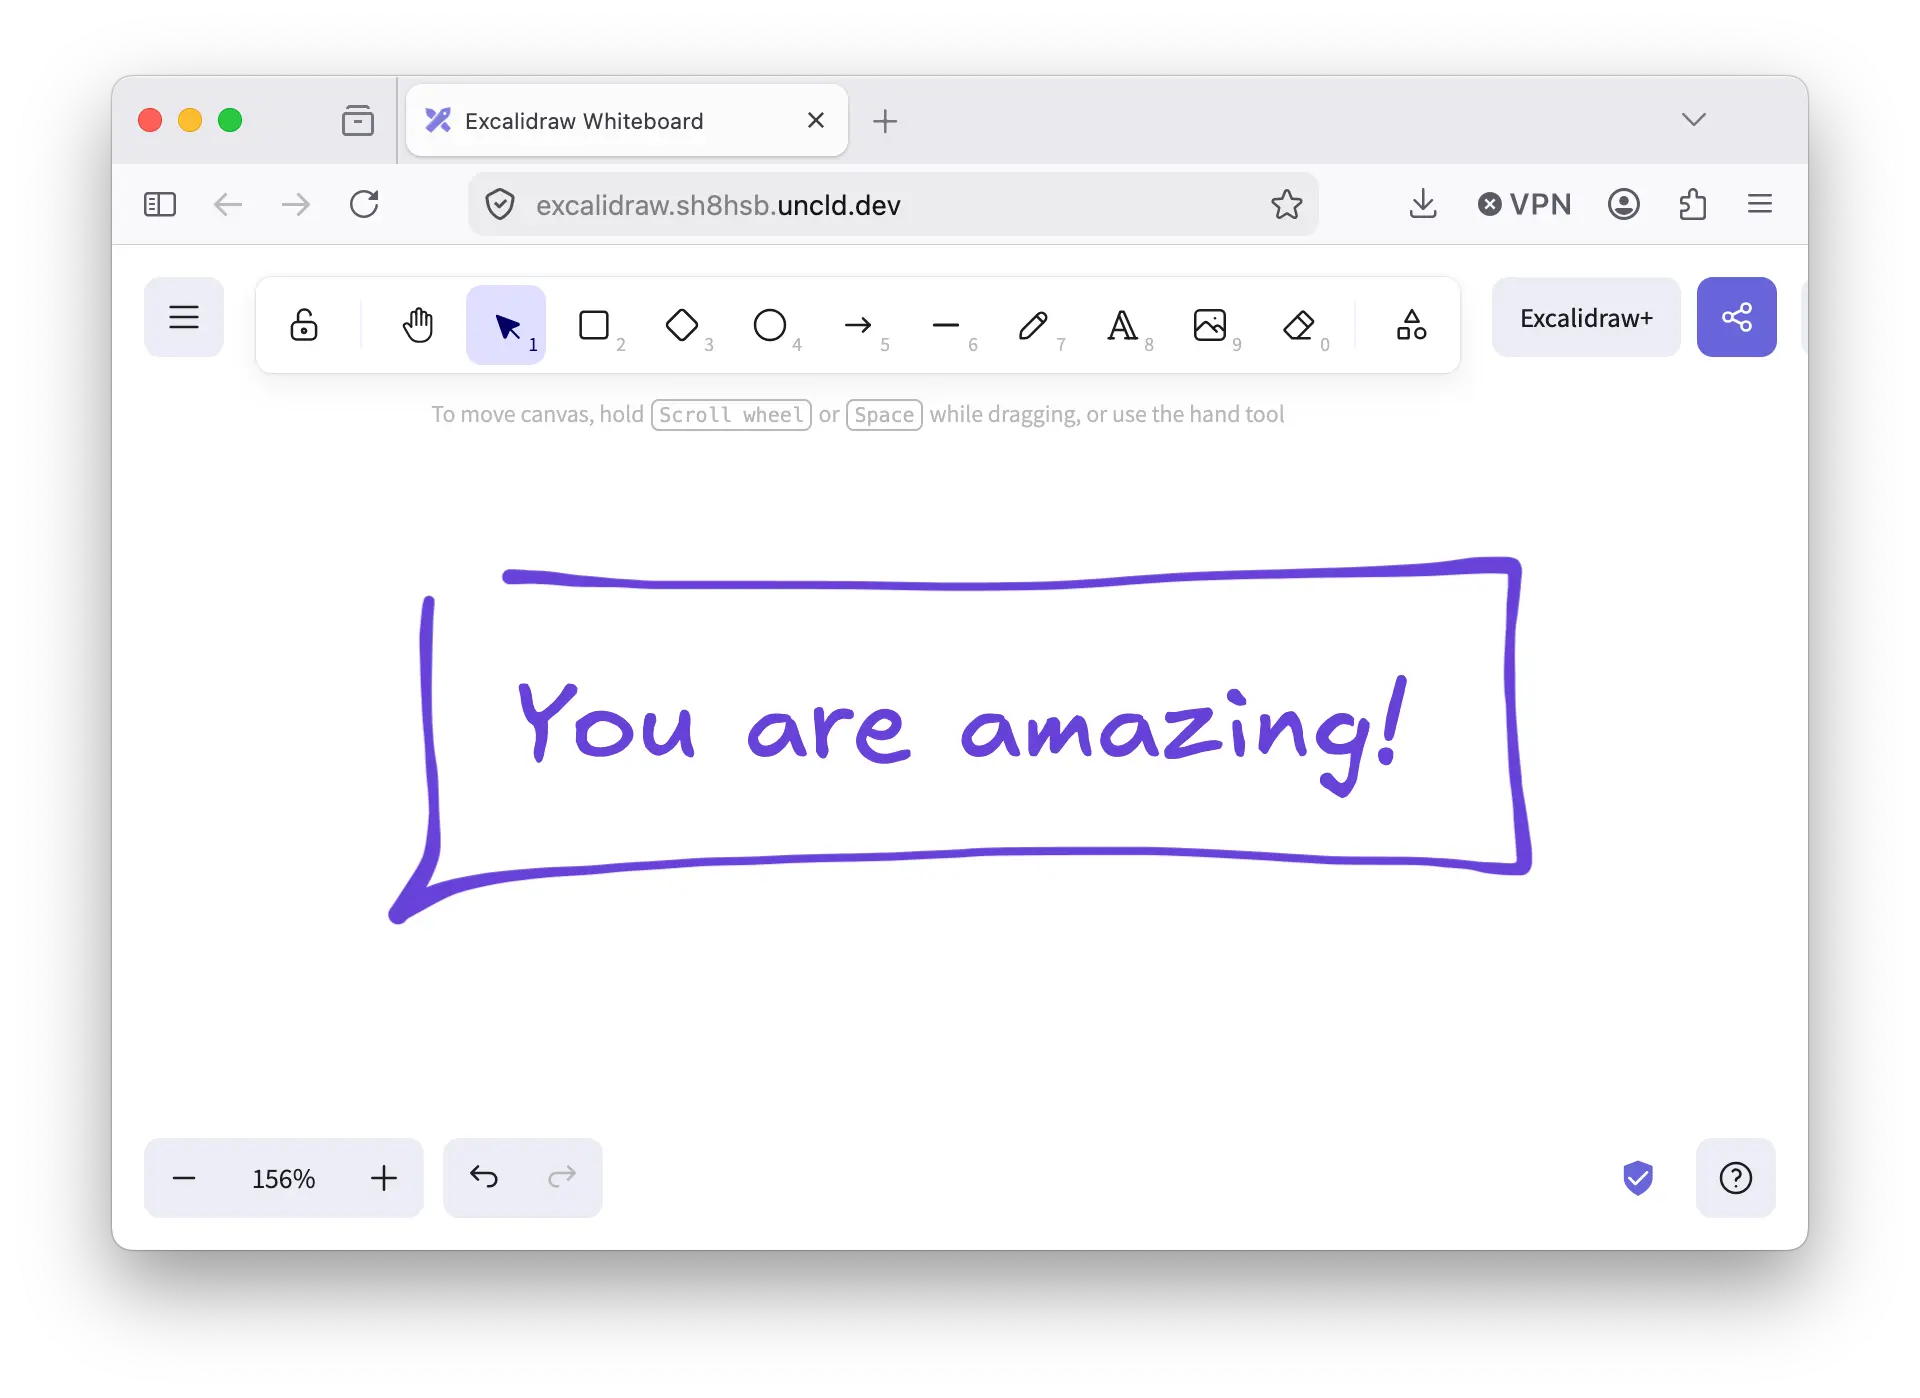Screen dimensions: 1920x1398
Task: Open the Help question mark button
Action: click(1736, 1178)
